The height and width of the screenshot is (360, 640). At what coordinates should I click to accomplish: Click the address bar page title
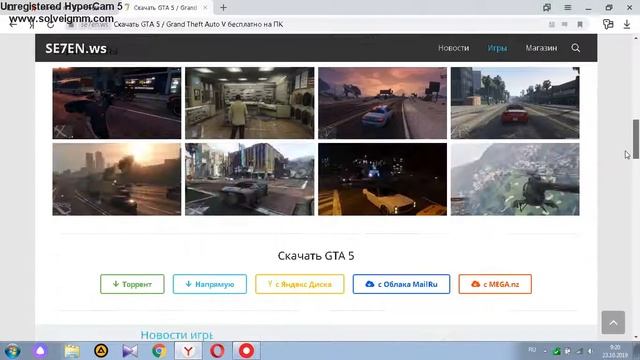point(198,24)
